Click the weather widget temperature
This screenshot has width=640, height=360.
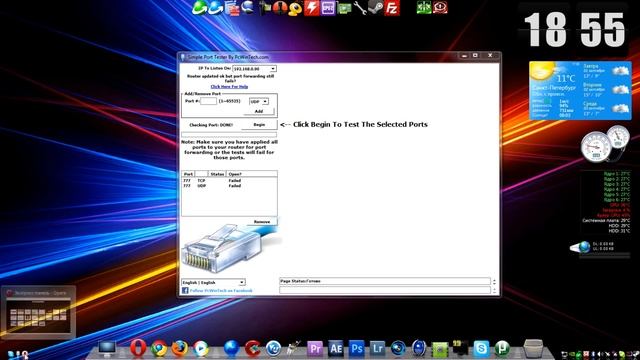(566, 78)
